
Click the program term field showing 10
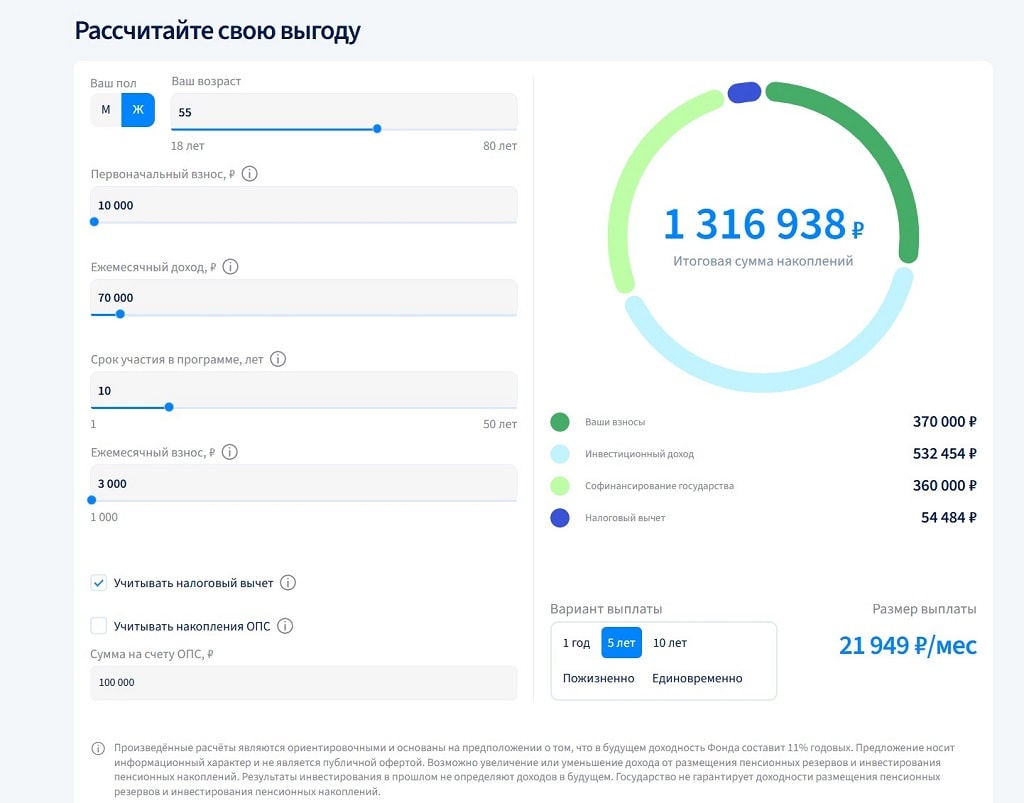point(304,390)
